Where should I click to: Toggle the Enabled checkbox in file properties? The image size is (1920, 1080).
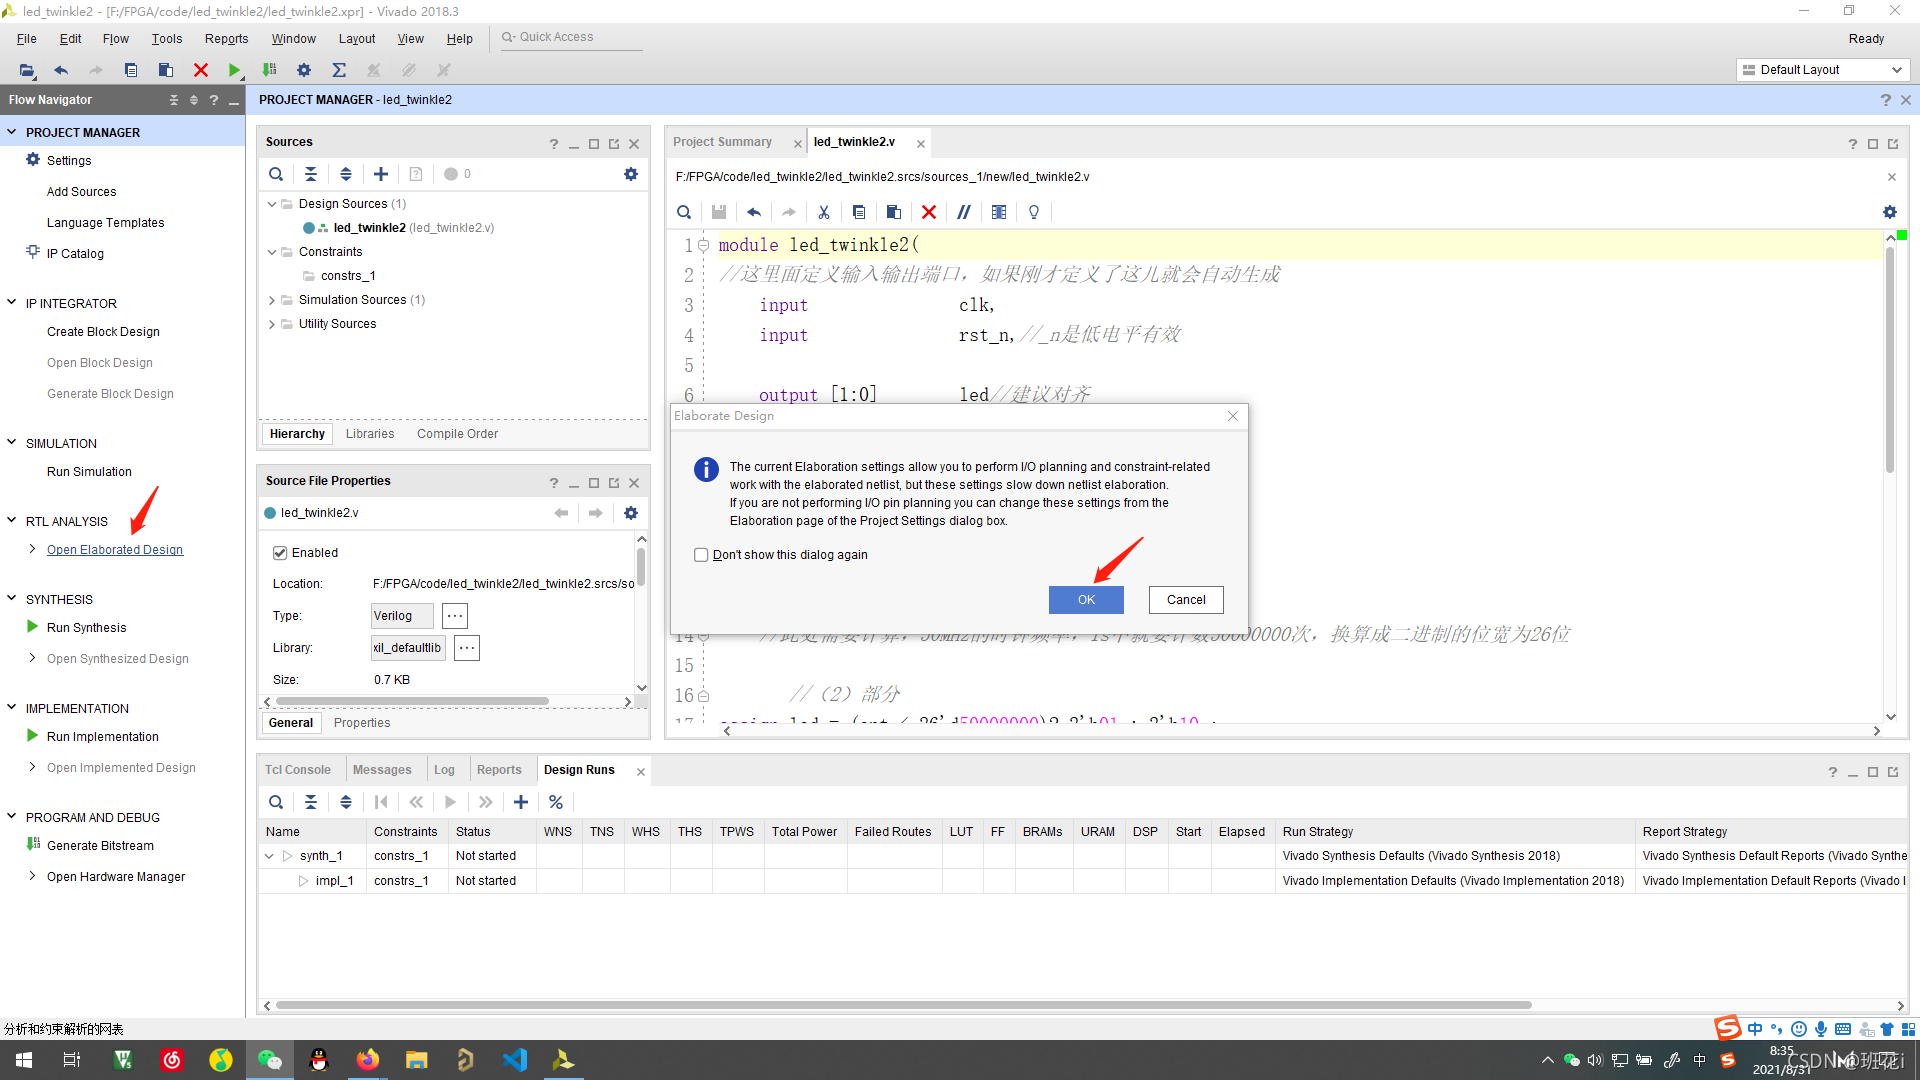pos(280,553)
